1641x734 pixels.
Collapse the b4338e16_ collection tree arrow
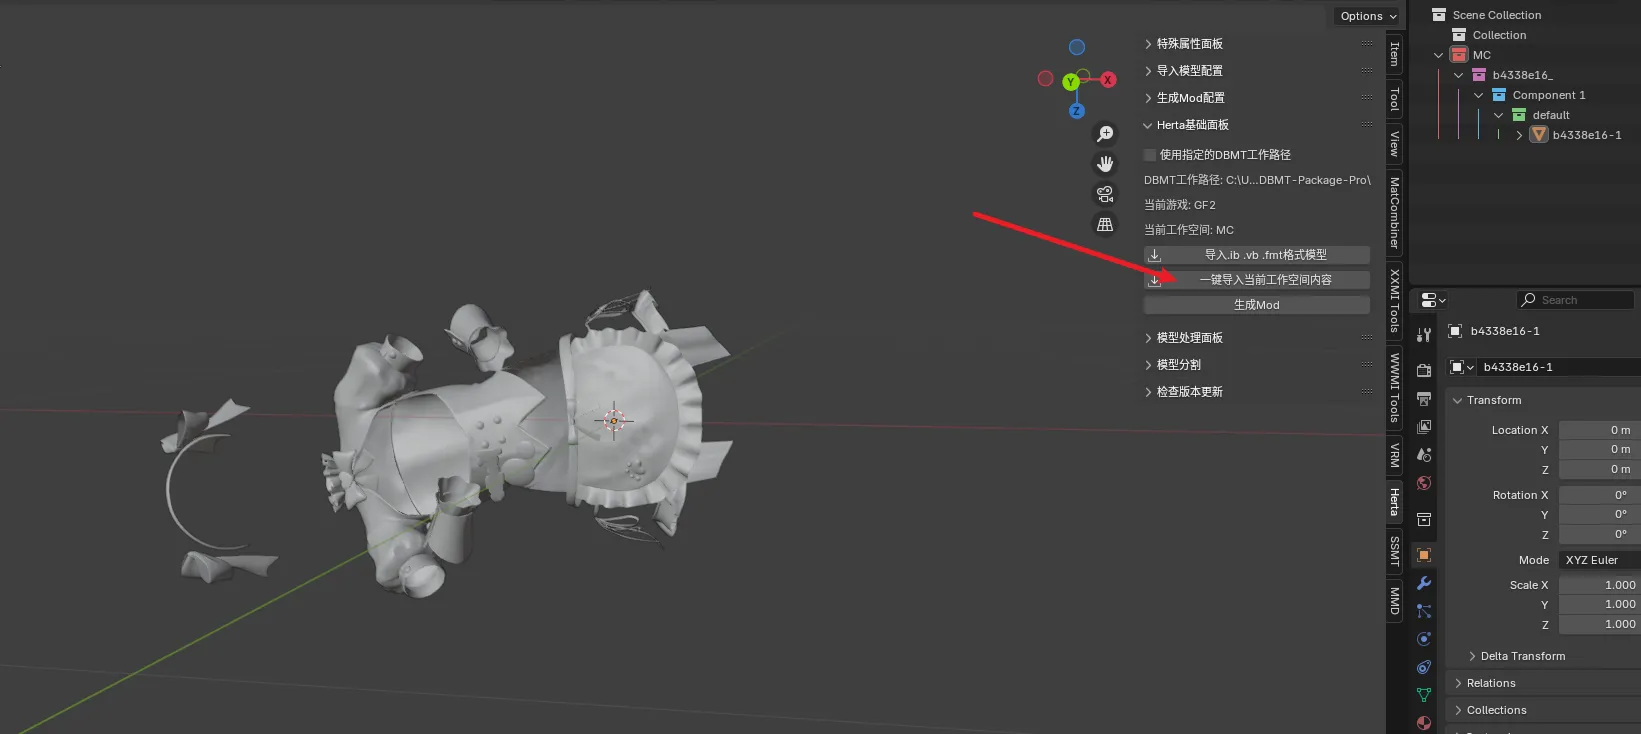click(x=1459, y=75)
